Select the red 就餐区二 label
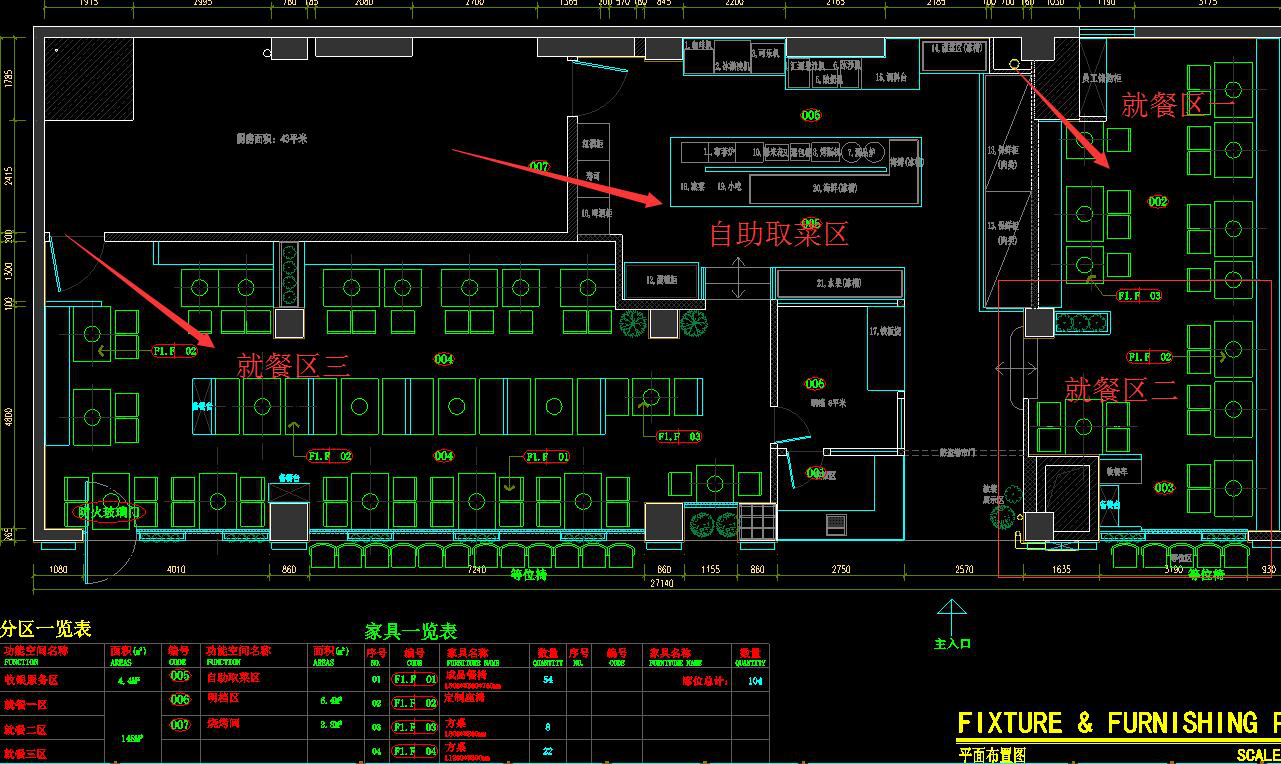 pyautogui.click(x=1120, y=389)
